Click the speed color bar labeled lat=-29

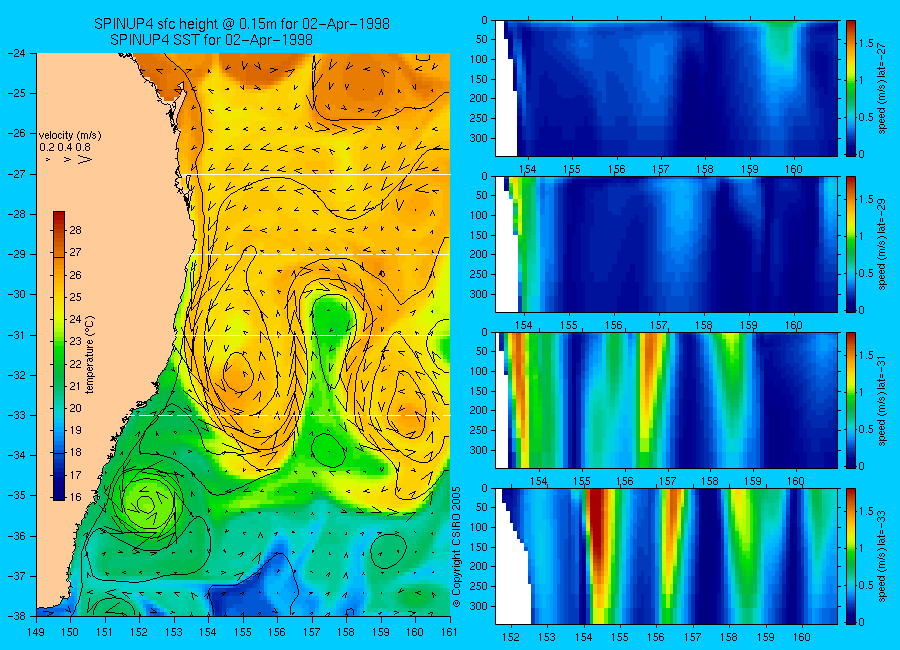[851, 245]
